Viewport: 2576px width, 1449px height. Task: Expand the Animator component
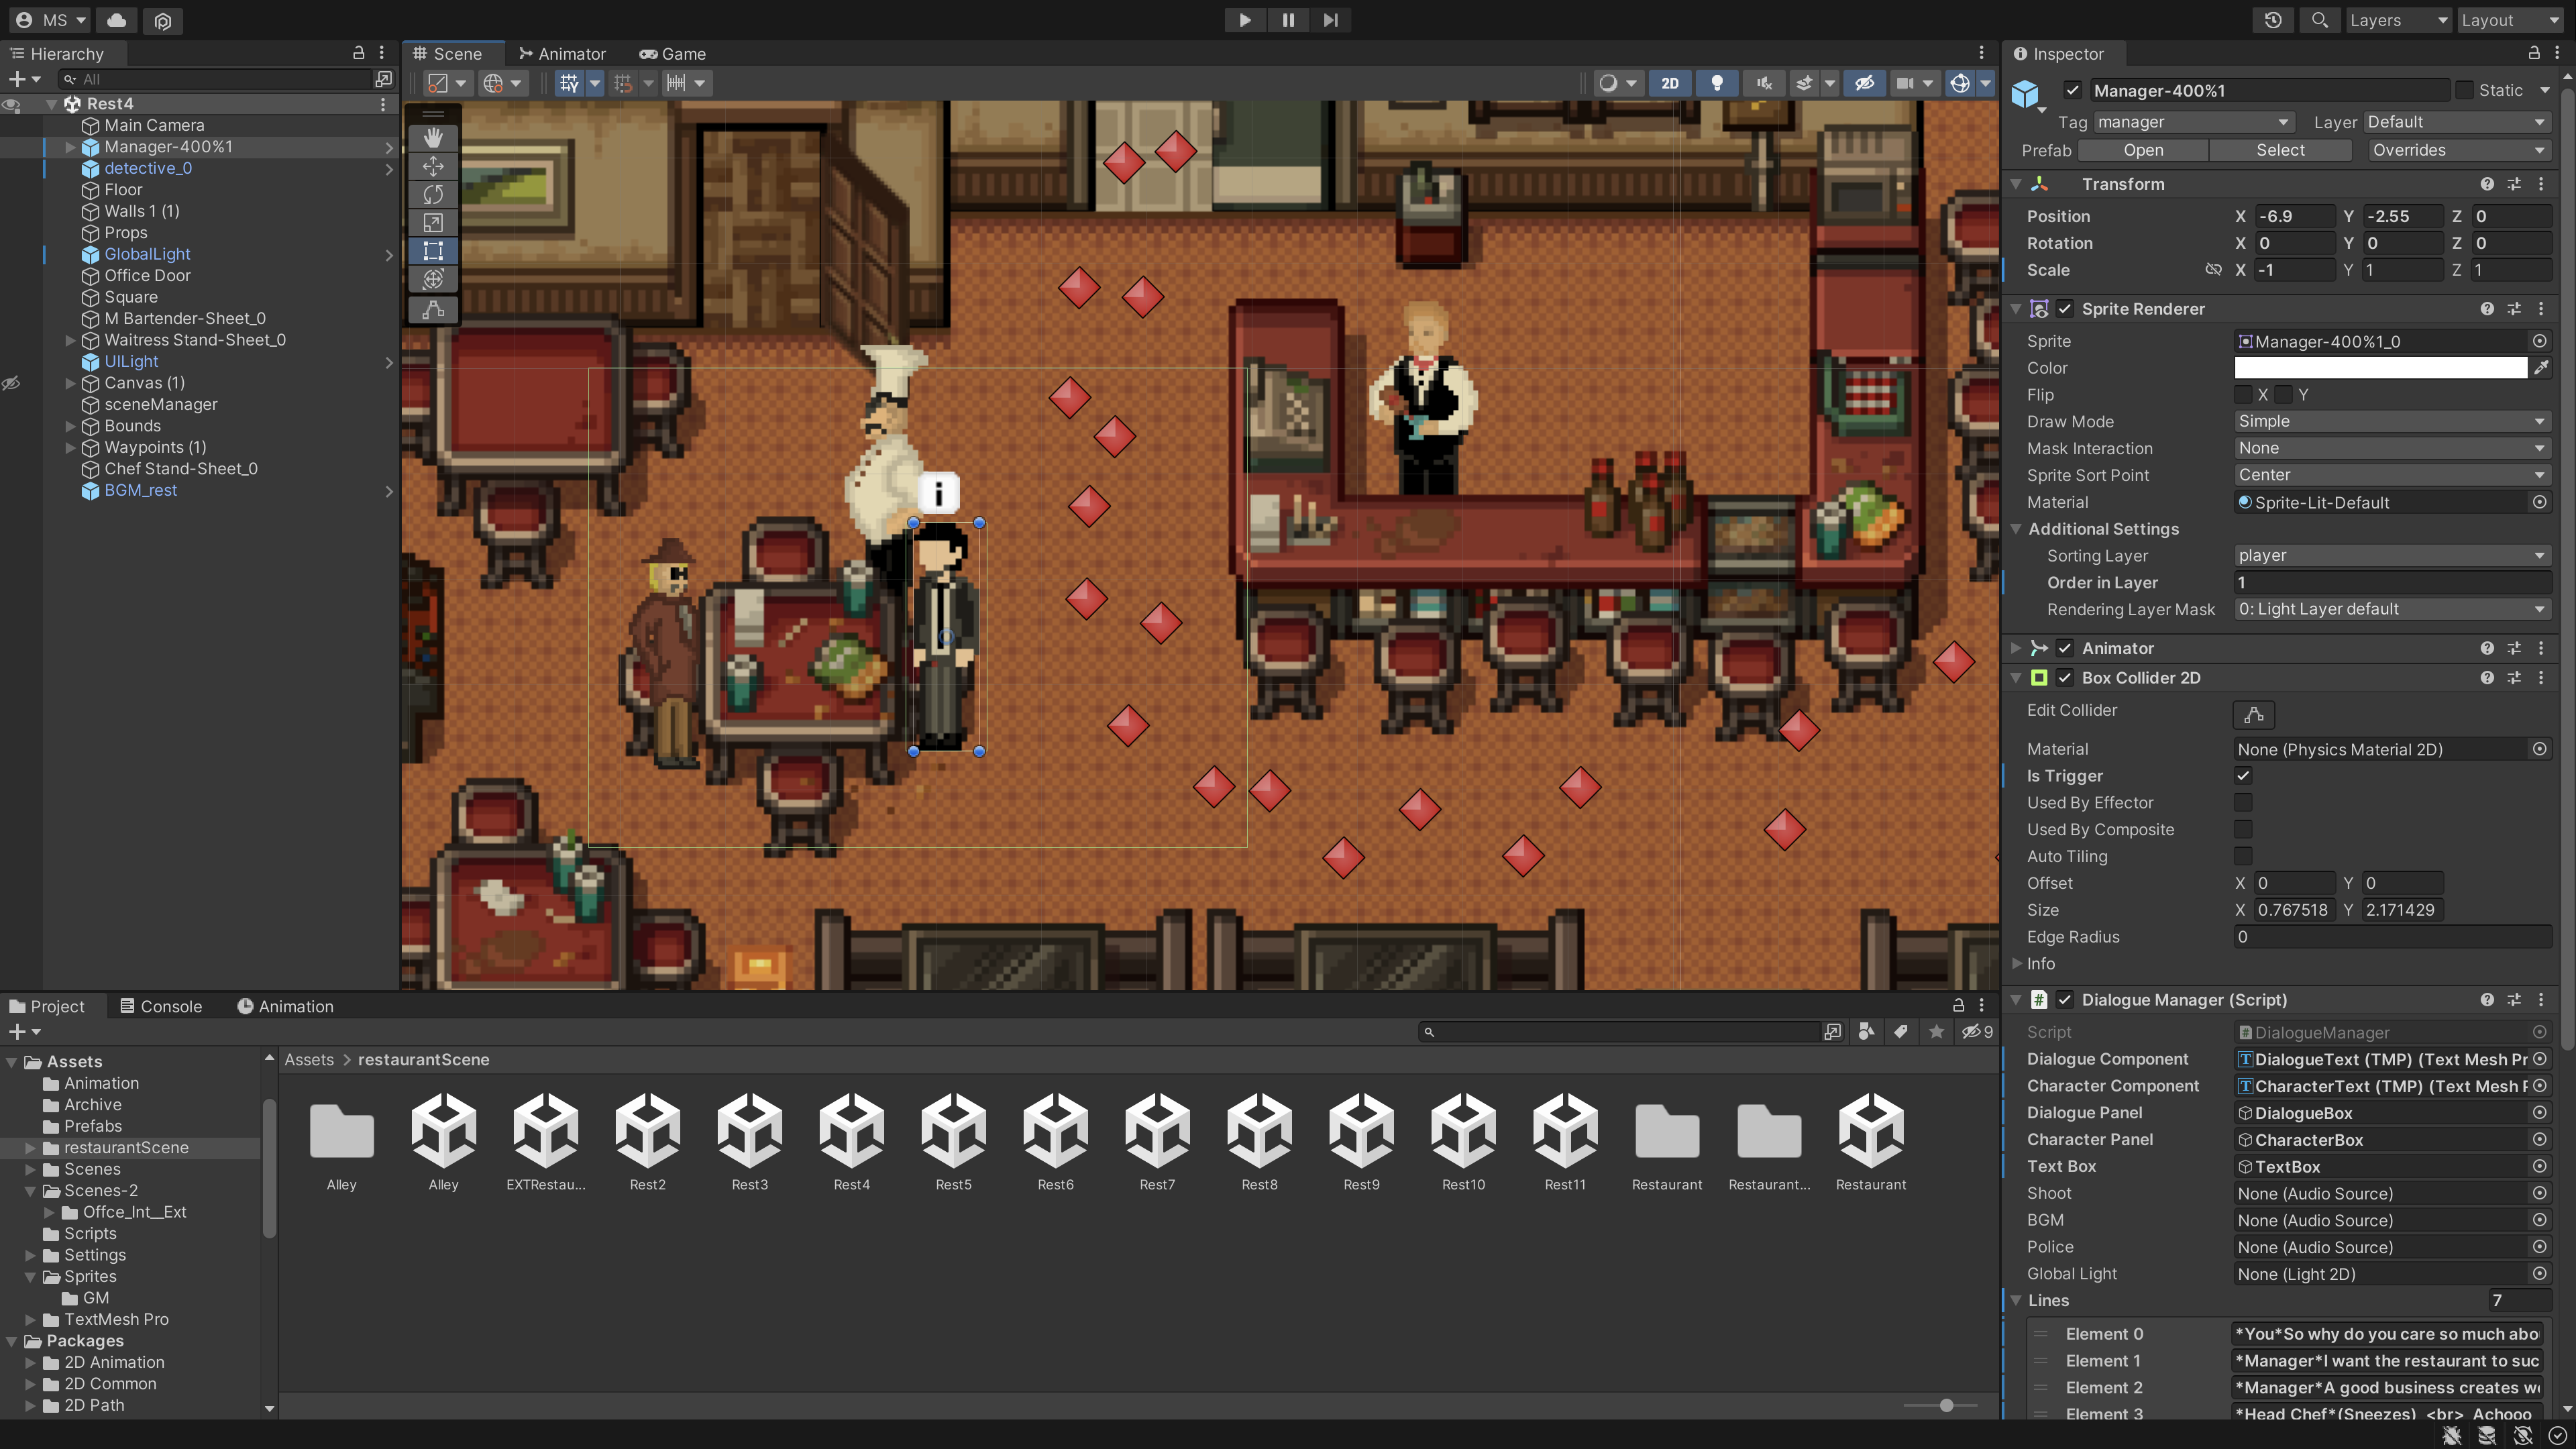(2016, 649)
